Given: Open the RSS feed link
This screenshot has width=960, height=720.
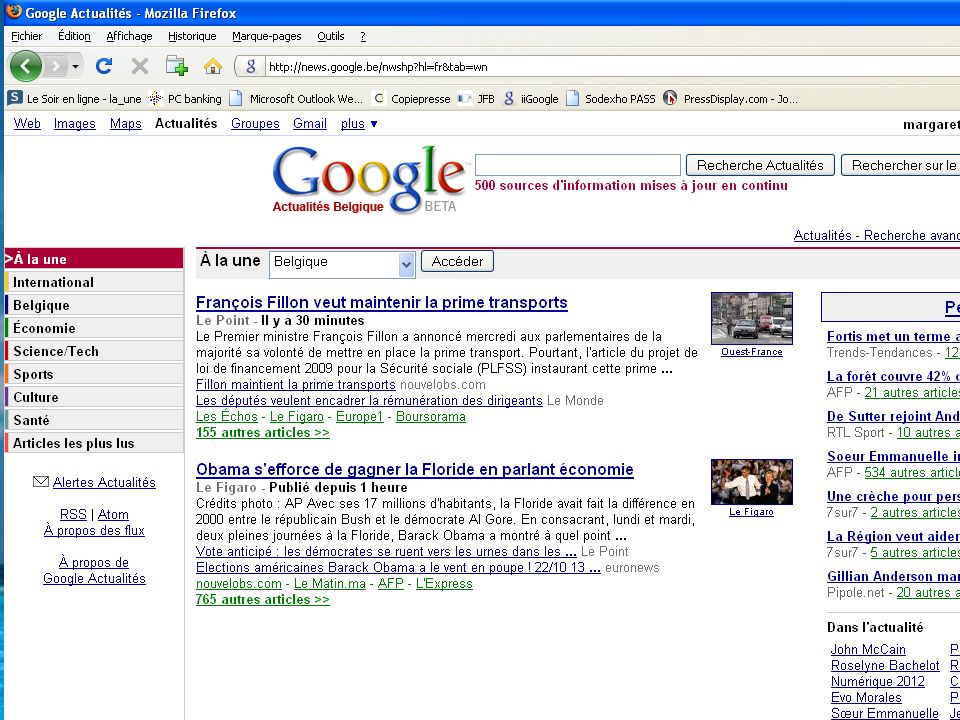Looking at the screenshot, I should pos(73,514).
